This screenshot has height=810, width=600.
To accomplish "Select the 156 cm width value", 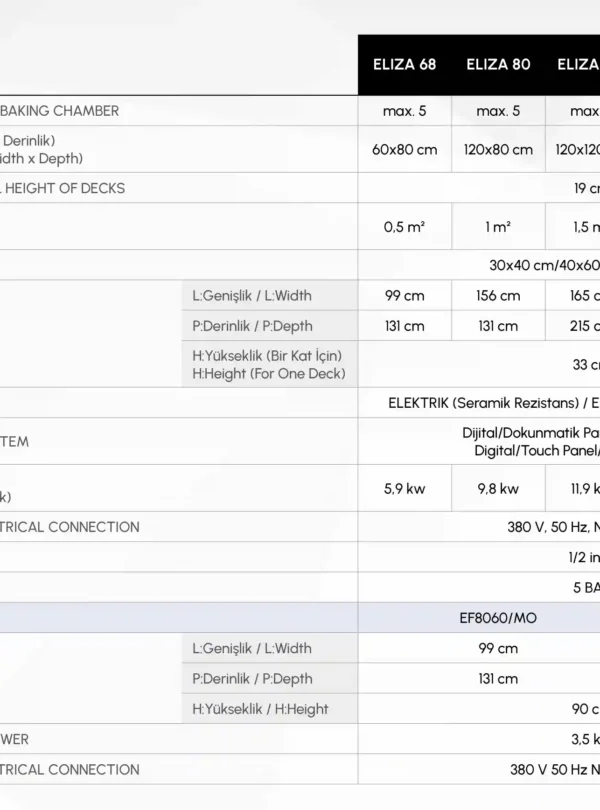I will tap(498, 296).
